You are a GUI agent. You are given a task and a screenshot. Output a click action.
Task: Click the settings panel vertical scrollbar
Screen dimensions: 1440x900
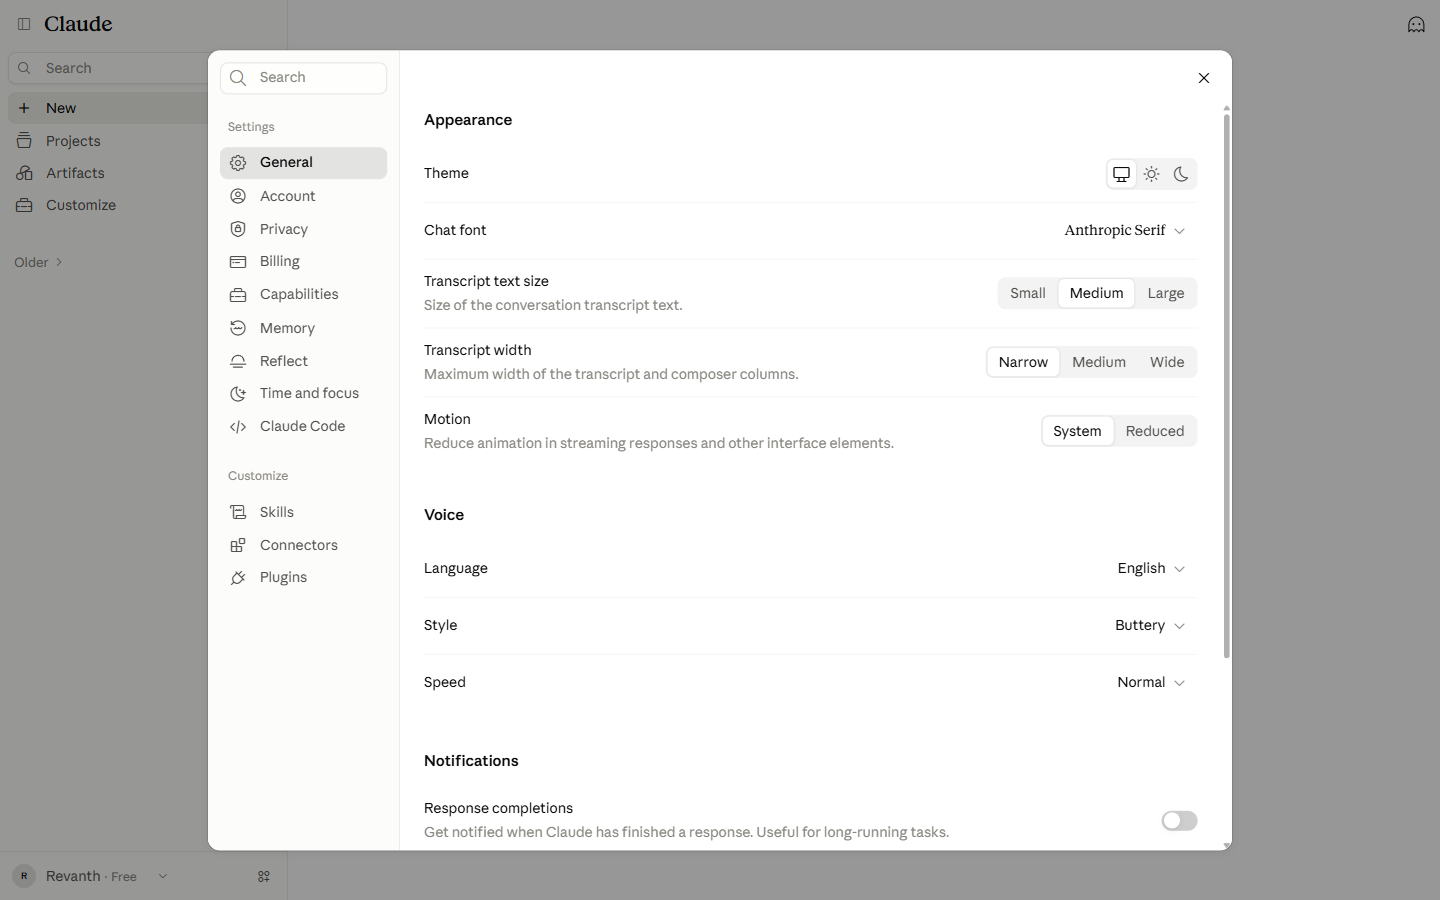[1227, 386]
